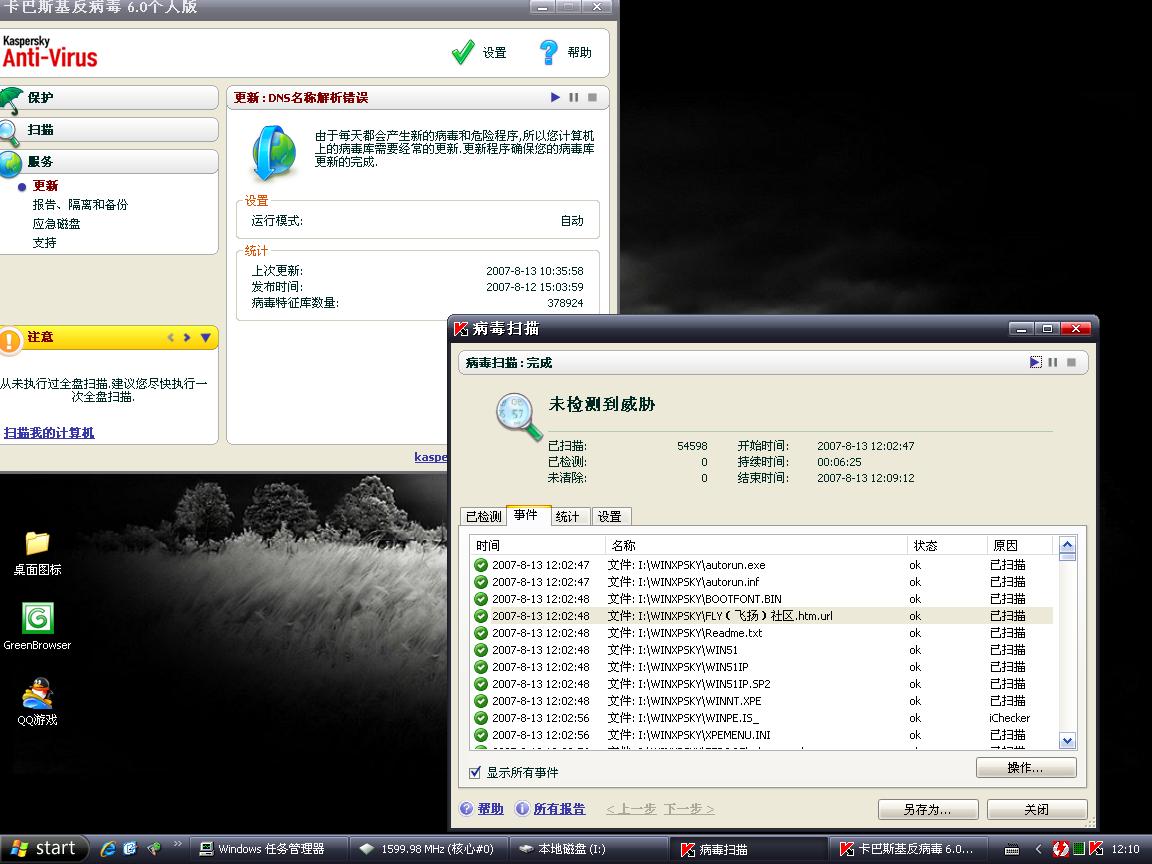
Task: Sort events by the 名称 column header
Action: (756, 545)
